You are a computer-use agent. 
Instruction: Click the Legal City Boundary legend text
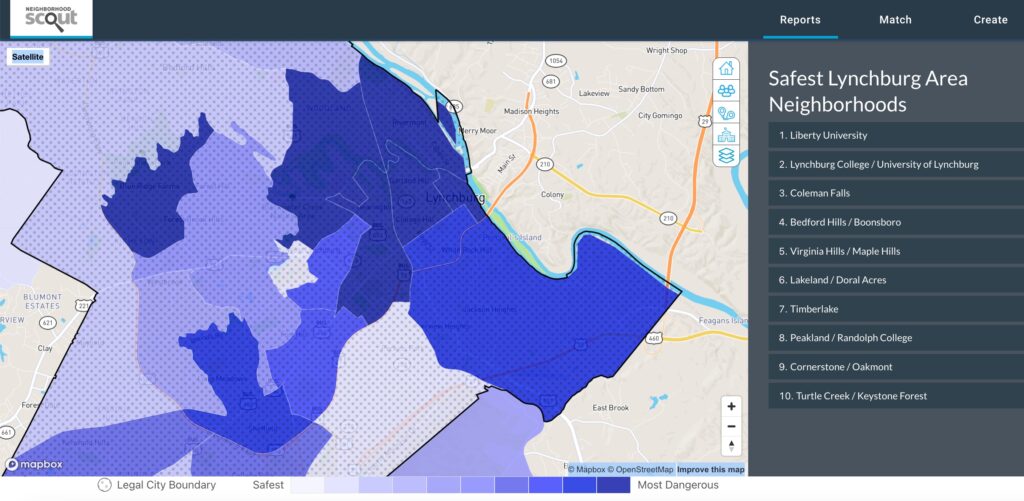tap(166, 485)
